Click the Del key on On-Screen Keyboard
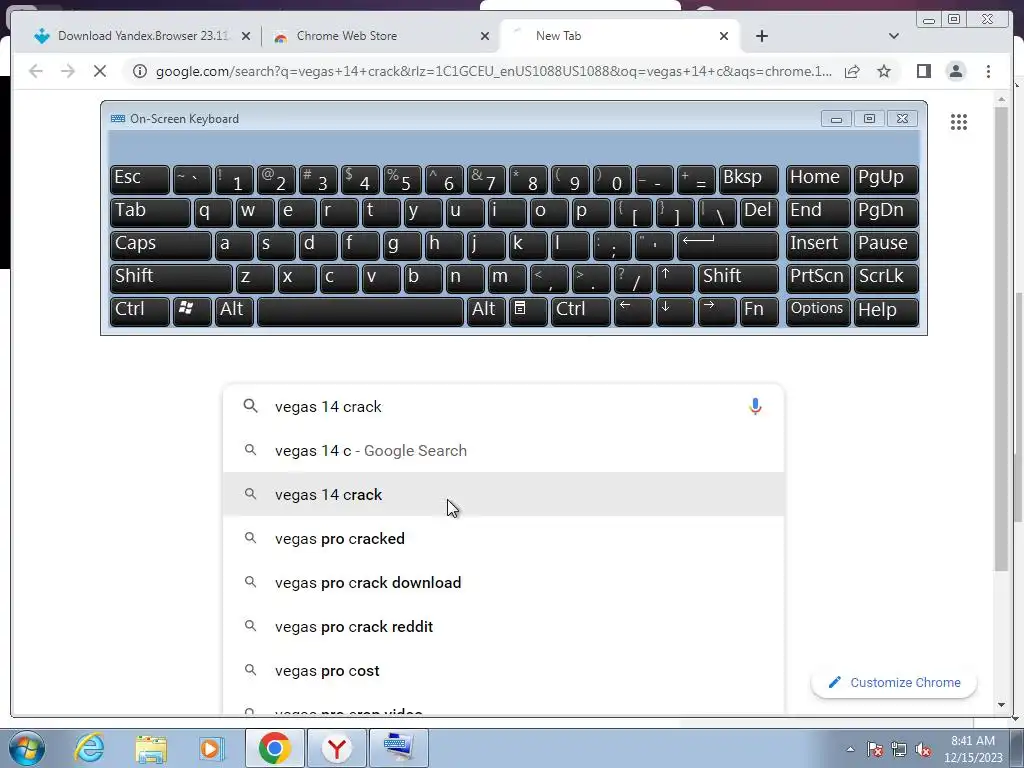Viewport: 1024px width, 768px height. click(759, 212)
